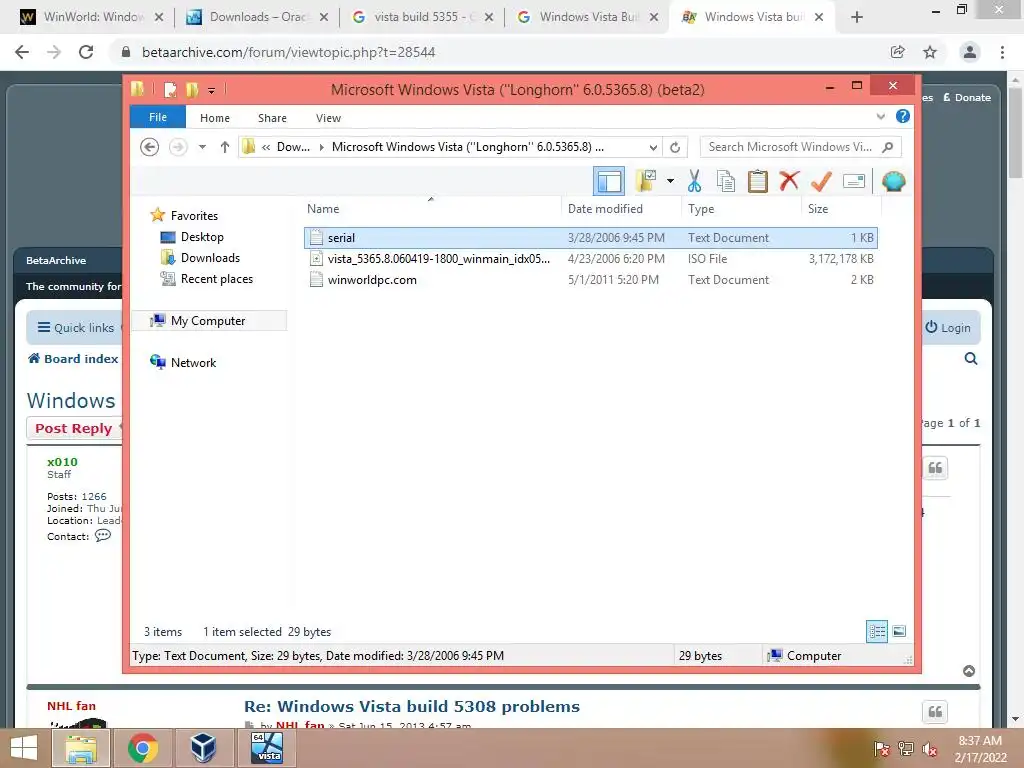Click New folder icon in quick access toolbar
The width and height of the screenshot is (1024, 768).
pyautogui.click(x=192, y=89)
